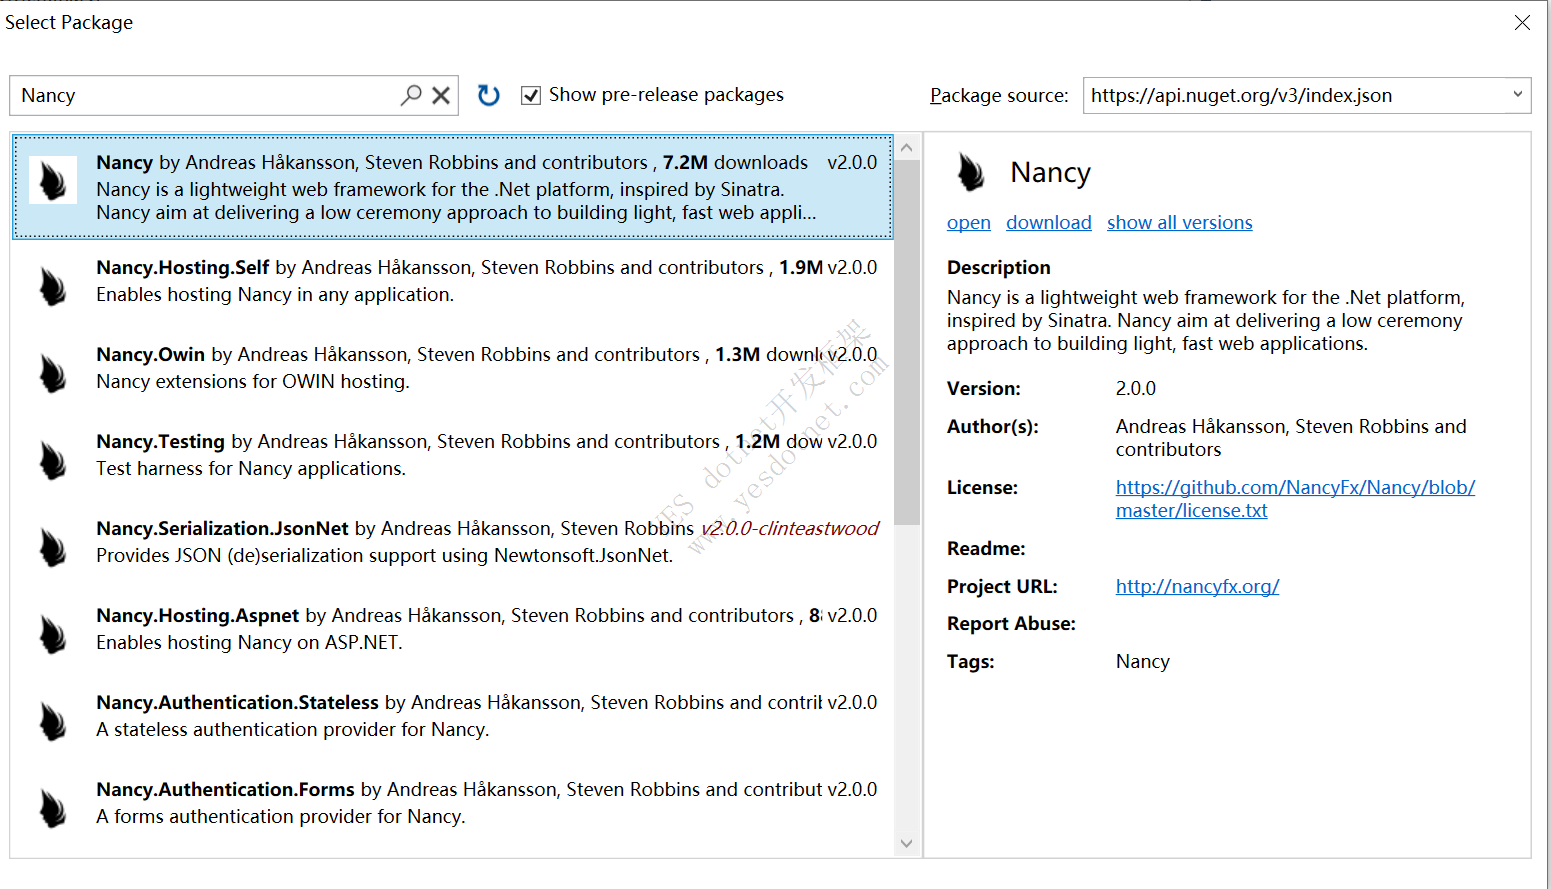Click the open link for Nancy

tap(969, 222)
